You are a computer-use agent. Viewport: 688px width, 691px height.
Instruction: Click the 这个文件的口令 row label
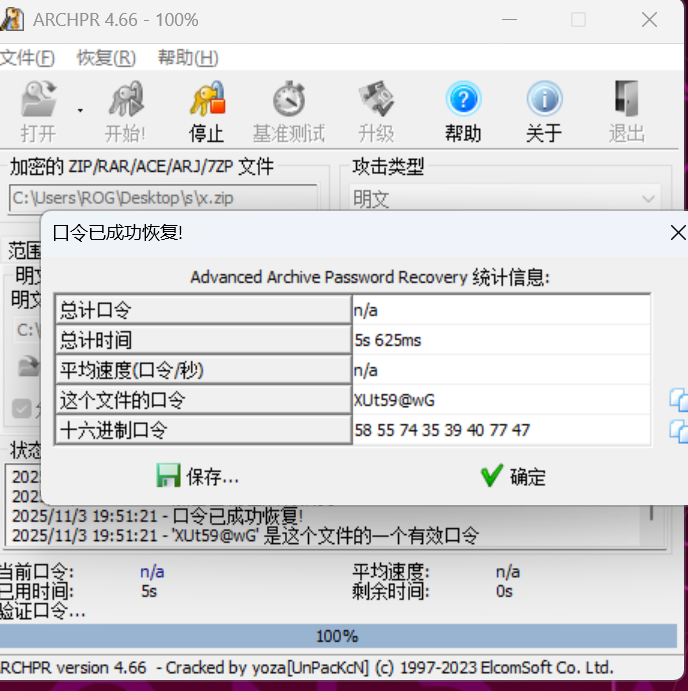203,400
